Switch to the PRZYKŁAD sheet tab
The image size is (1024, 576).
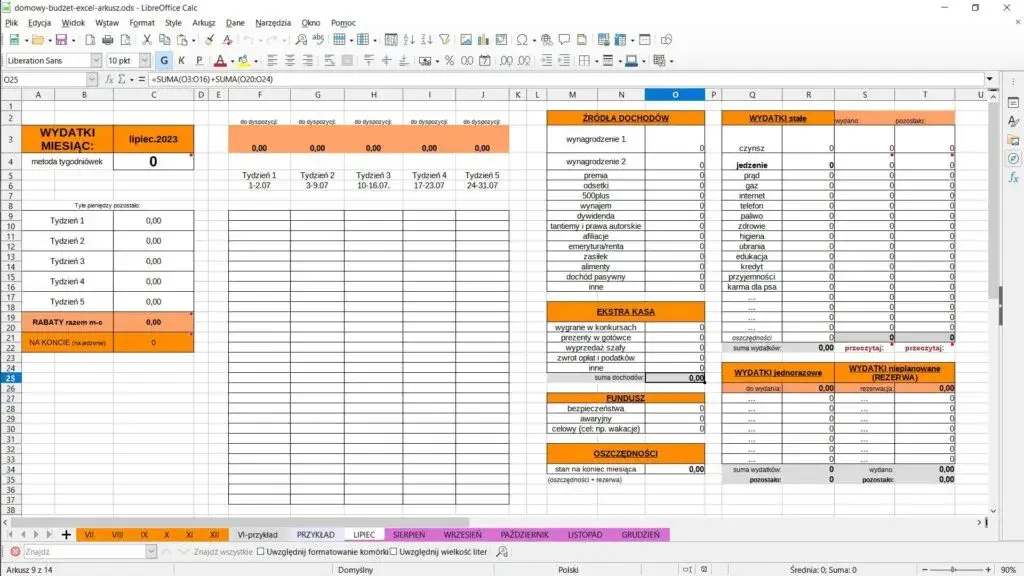pyautogui.click(x=315, y=535)
